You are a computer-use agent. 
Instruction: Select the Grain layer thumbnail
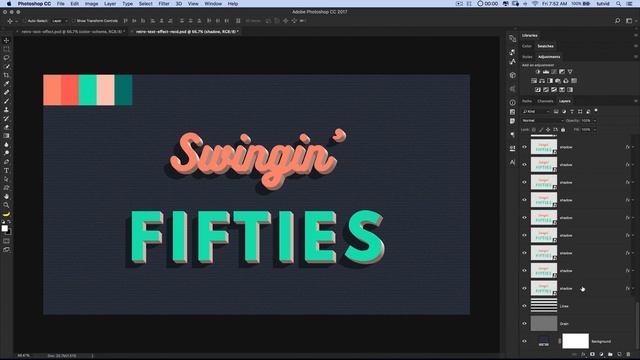coord(544,323)
